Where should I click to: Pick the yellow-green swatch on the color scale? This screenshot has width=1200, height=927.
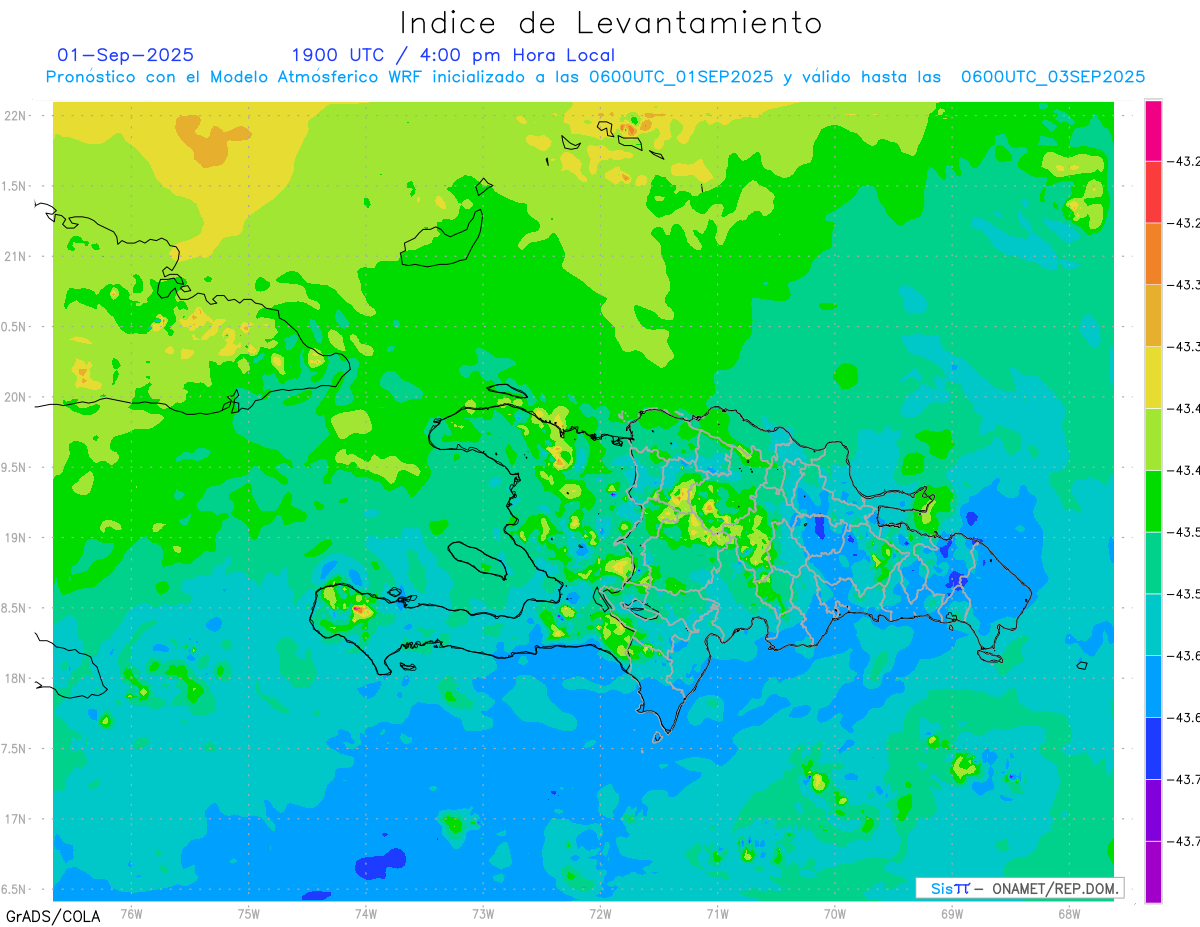pos(1153,439)
